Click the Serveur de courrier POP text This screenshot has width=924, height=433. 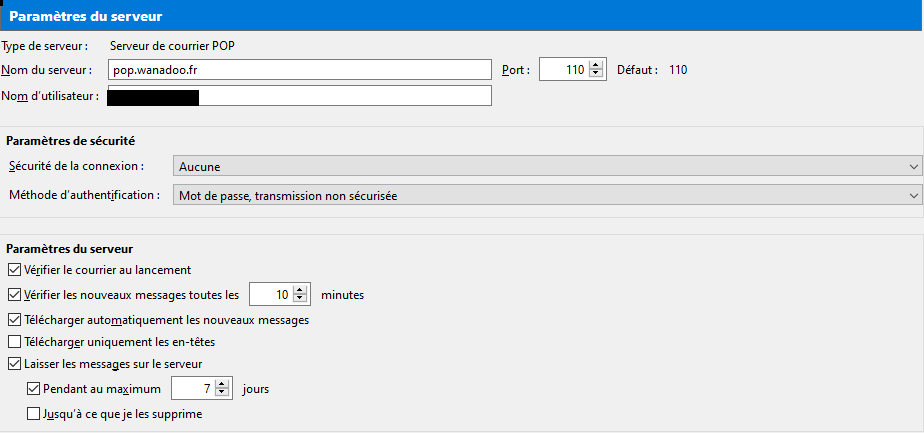(x=173, y=45)
